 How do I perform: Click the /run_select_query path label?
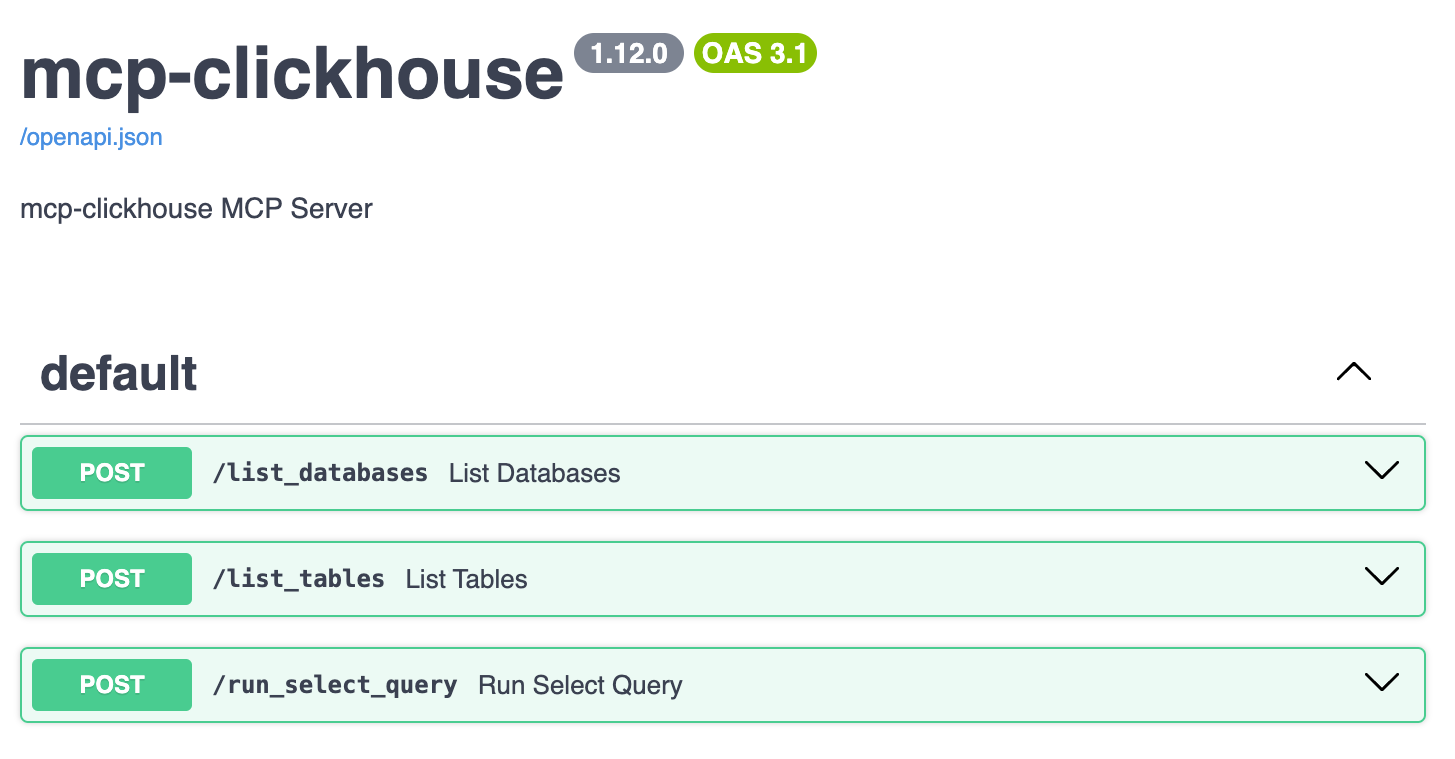click(x=337, y=685)
